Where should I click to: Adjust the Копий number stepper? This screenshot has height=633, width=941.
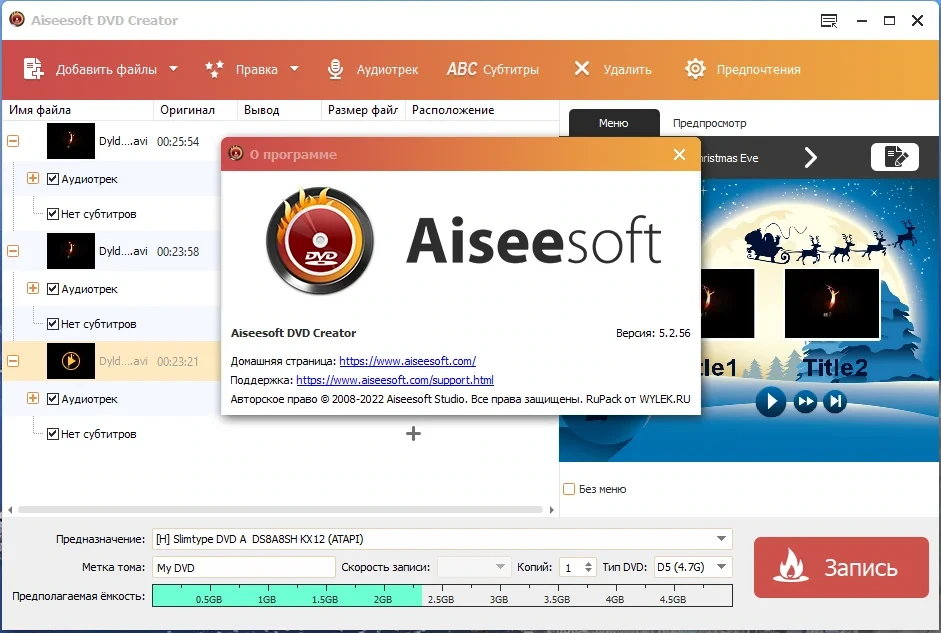click(588, 567)
